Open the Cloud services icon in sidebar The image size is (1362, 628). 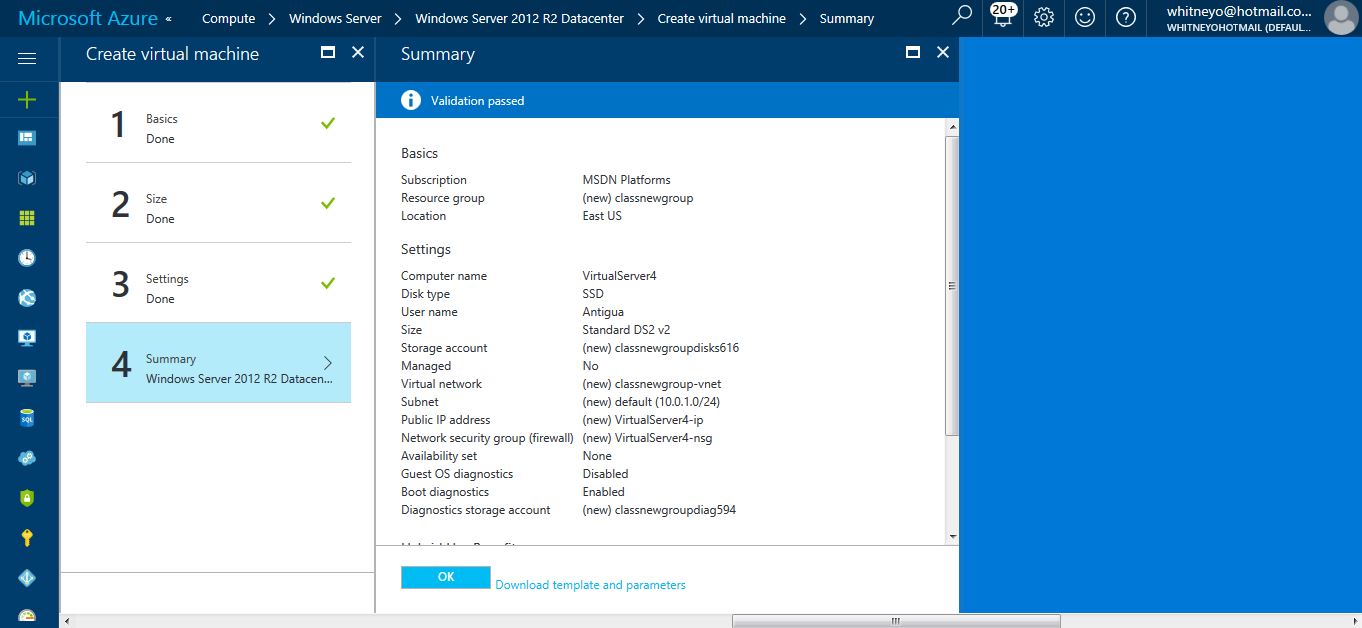pos(27,458)
